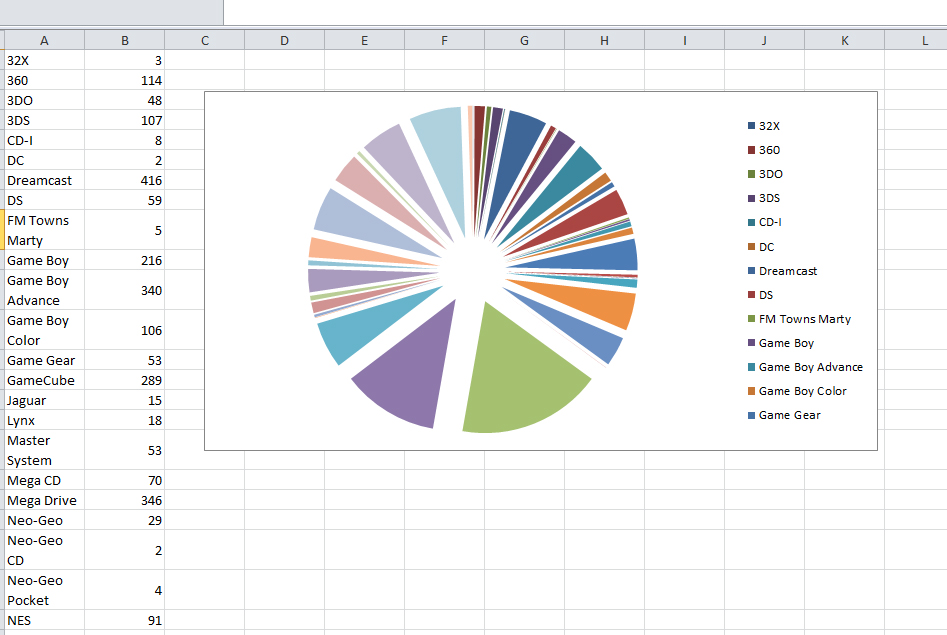The image size is (947, 635).
Task: Select the Game Gear cell
Action: pyautogui.click(x=44, y=360)
